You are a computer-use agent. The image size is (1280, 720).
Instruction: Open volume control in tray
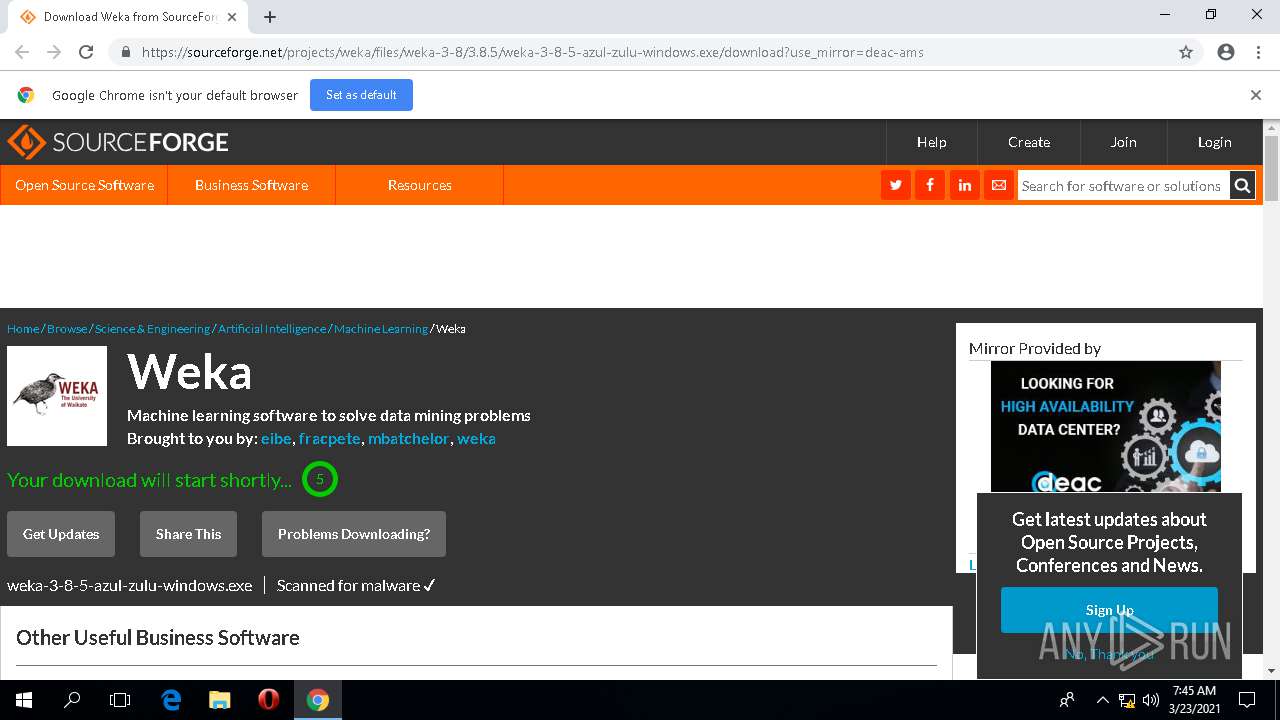(x=1151, y=700)
